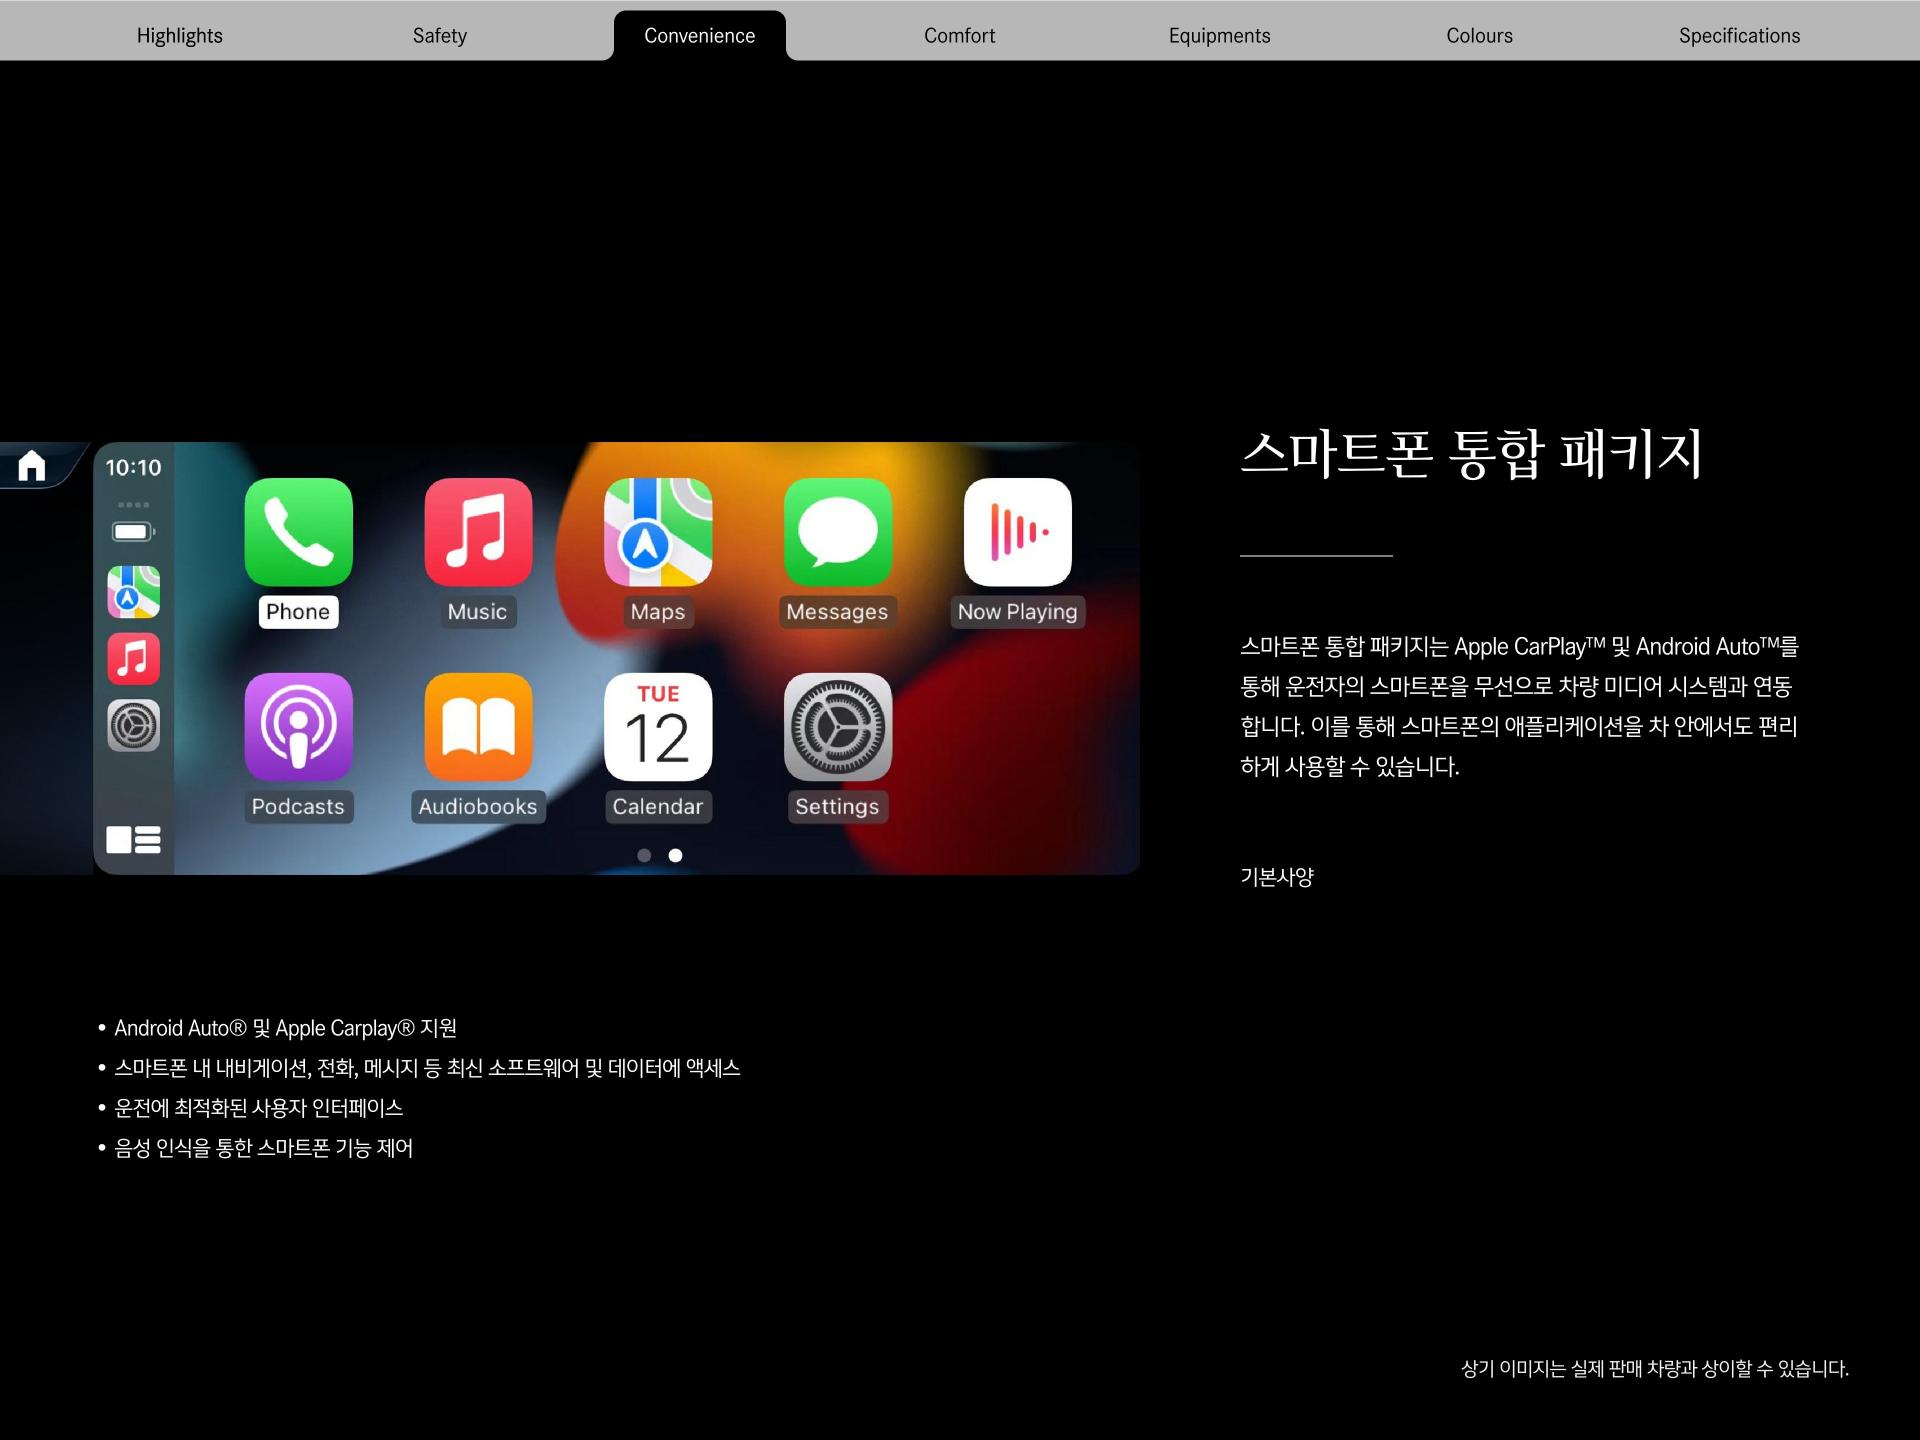Viewport: 1920px width, 1440px height.
Task: Open the Safety tab
Action: click(440, 36)
